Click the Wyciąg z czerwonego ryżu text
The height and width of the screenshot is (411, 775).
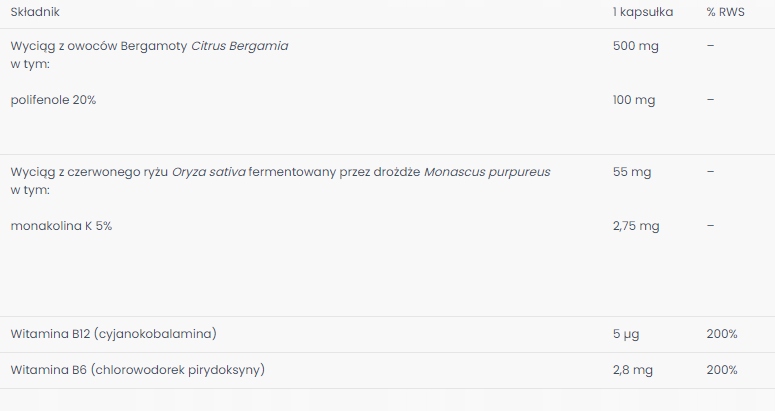coord(89,172)
